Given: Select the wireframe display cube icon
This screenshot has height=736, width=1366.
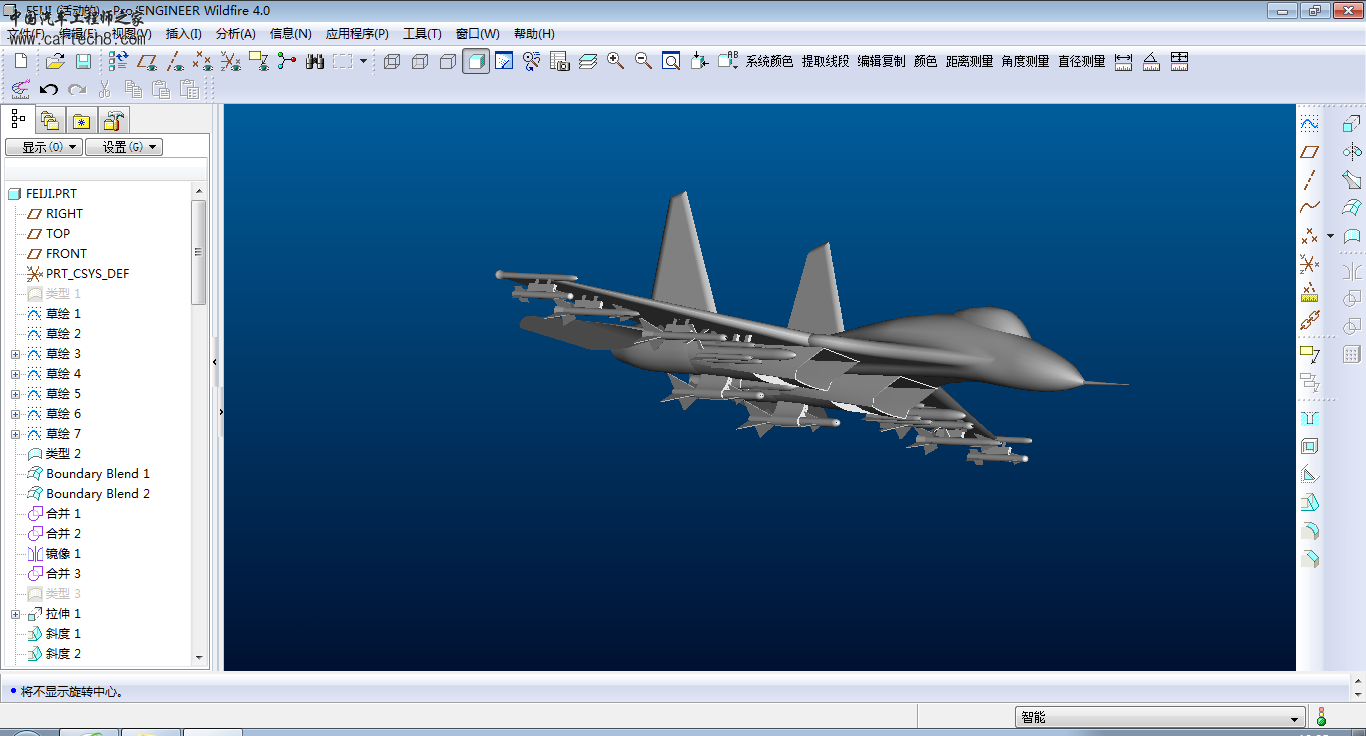Looking at the screenshot, I should point(392,62).
